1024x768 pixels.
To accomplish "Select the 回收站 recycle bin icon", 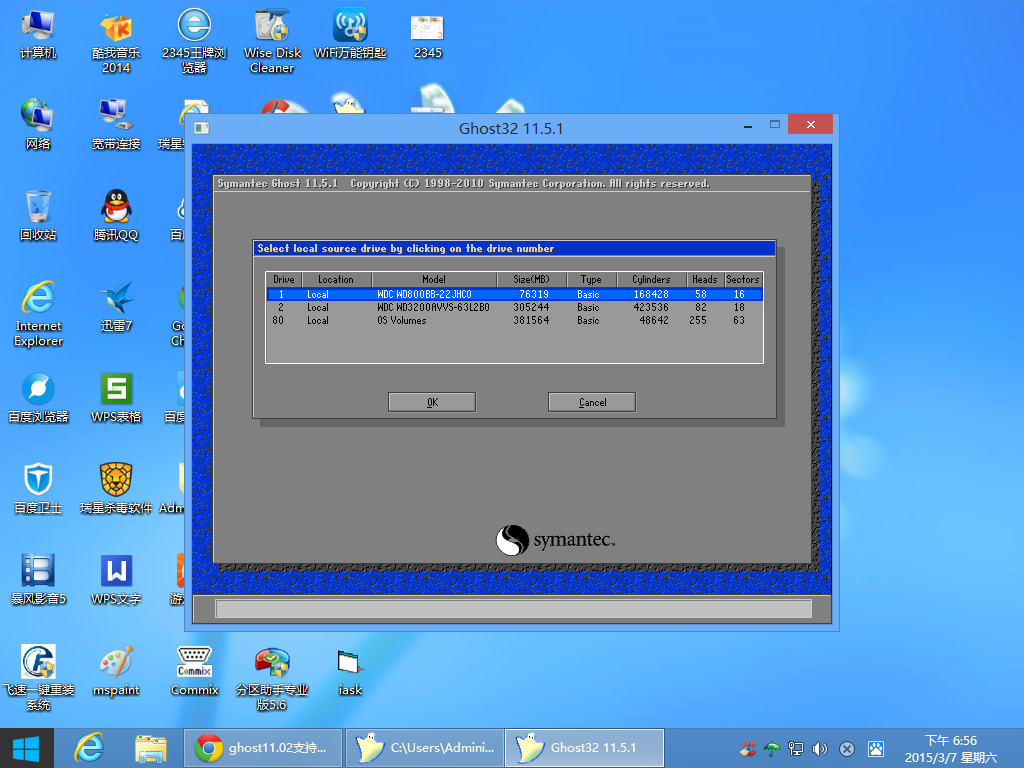I will [38, 208].
